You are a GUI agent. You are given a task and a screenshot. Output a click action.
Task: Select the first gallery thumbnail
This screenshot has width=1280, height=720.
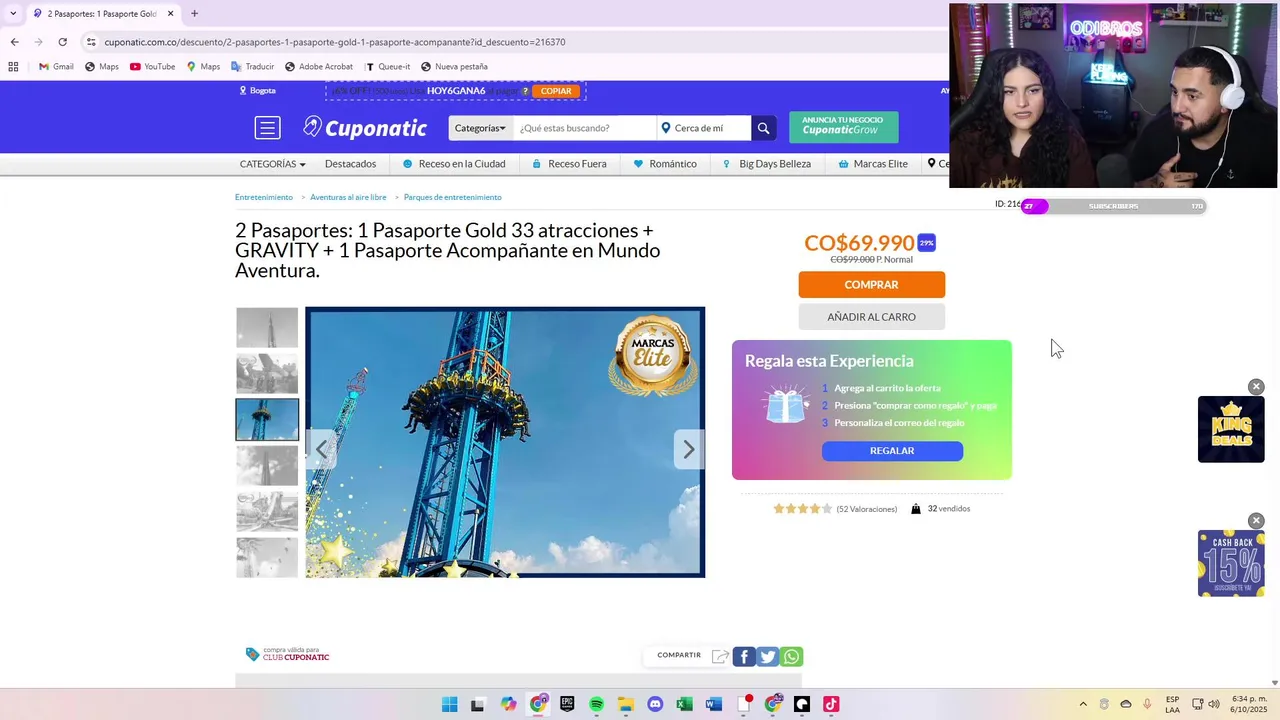(267, 328)
